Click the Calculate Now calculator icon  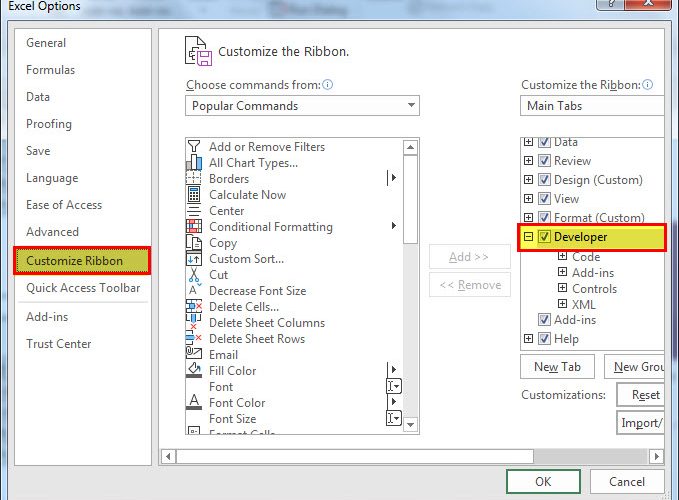pos(194,194)
